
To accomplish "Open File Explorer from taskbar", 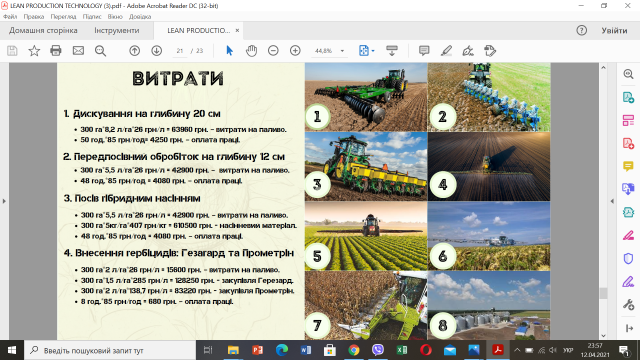I will click(233, 350).
